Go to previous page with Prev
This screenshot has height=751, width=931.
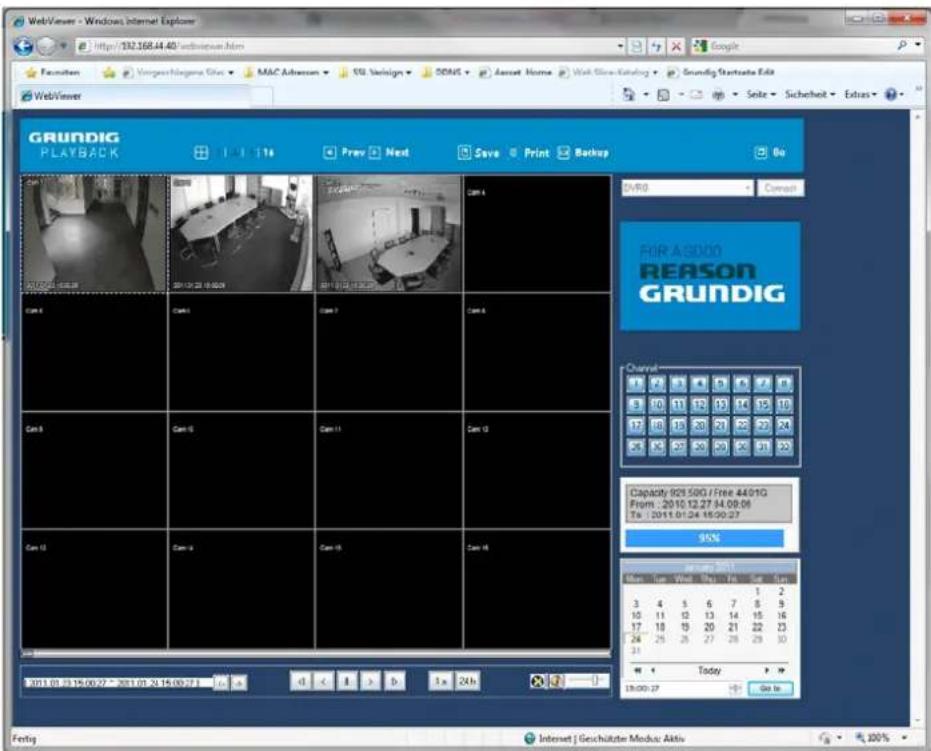coord(344,153)
